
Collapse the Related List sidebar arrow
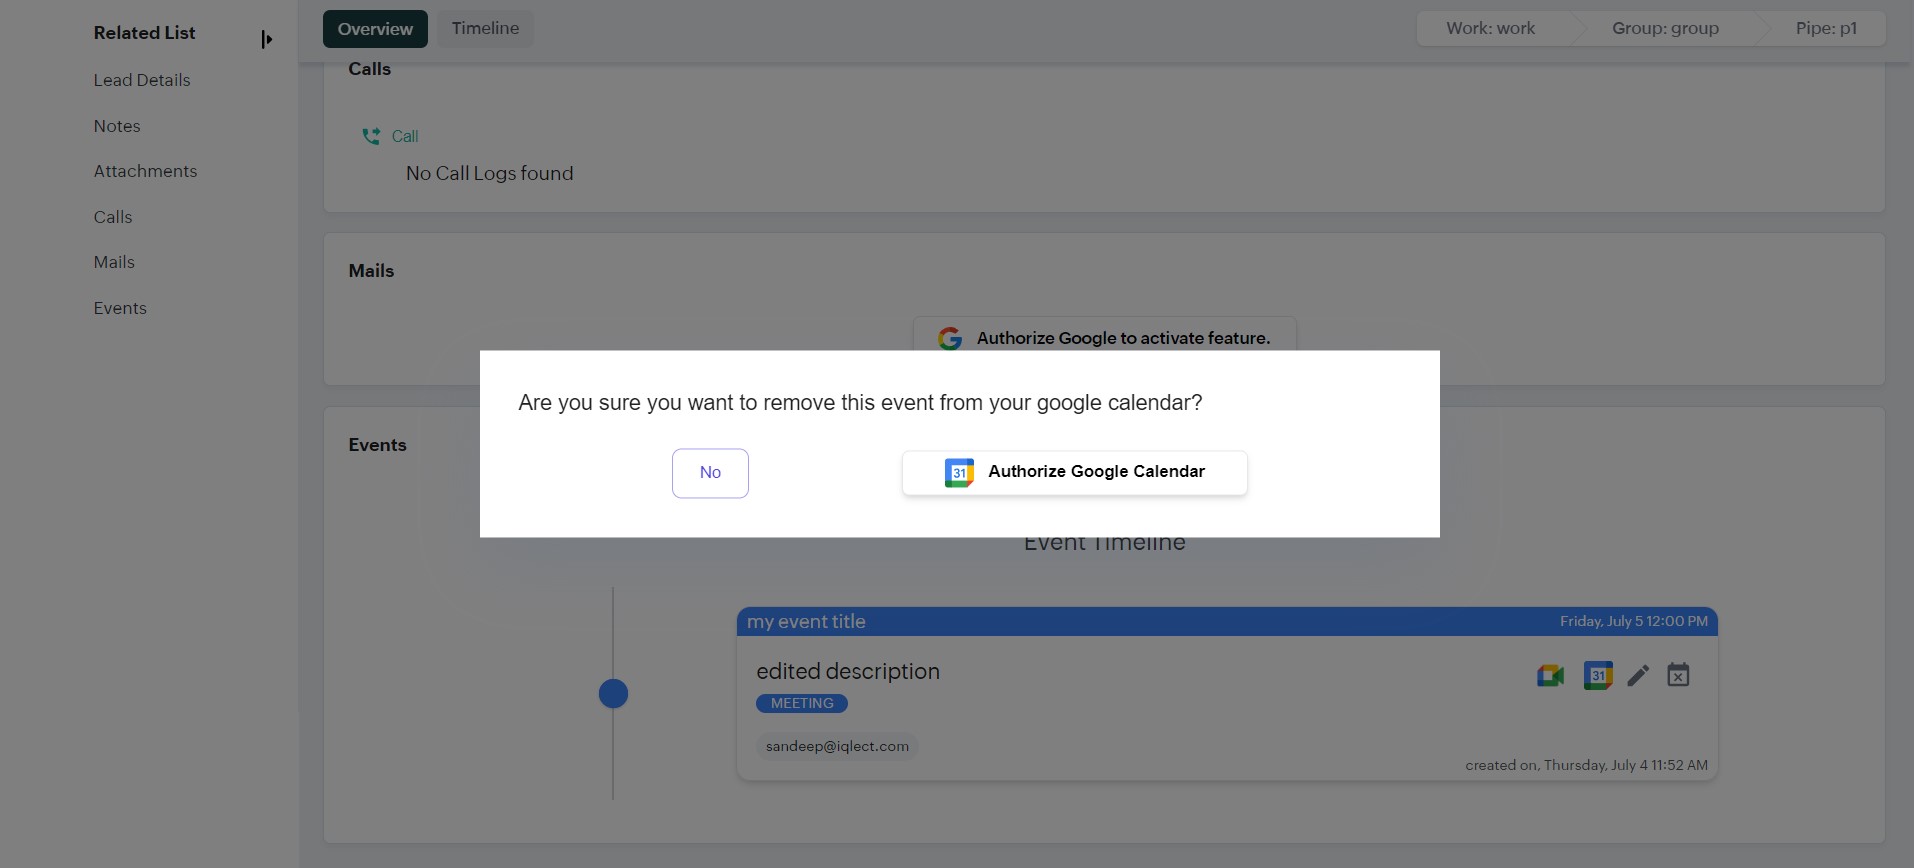(x=266, y=39)
